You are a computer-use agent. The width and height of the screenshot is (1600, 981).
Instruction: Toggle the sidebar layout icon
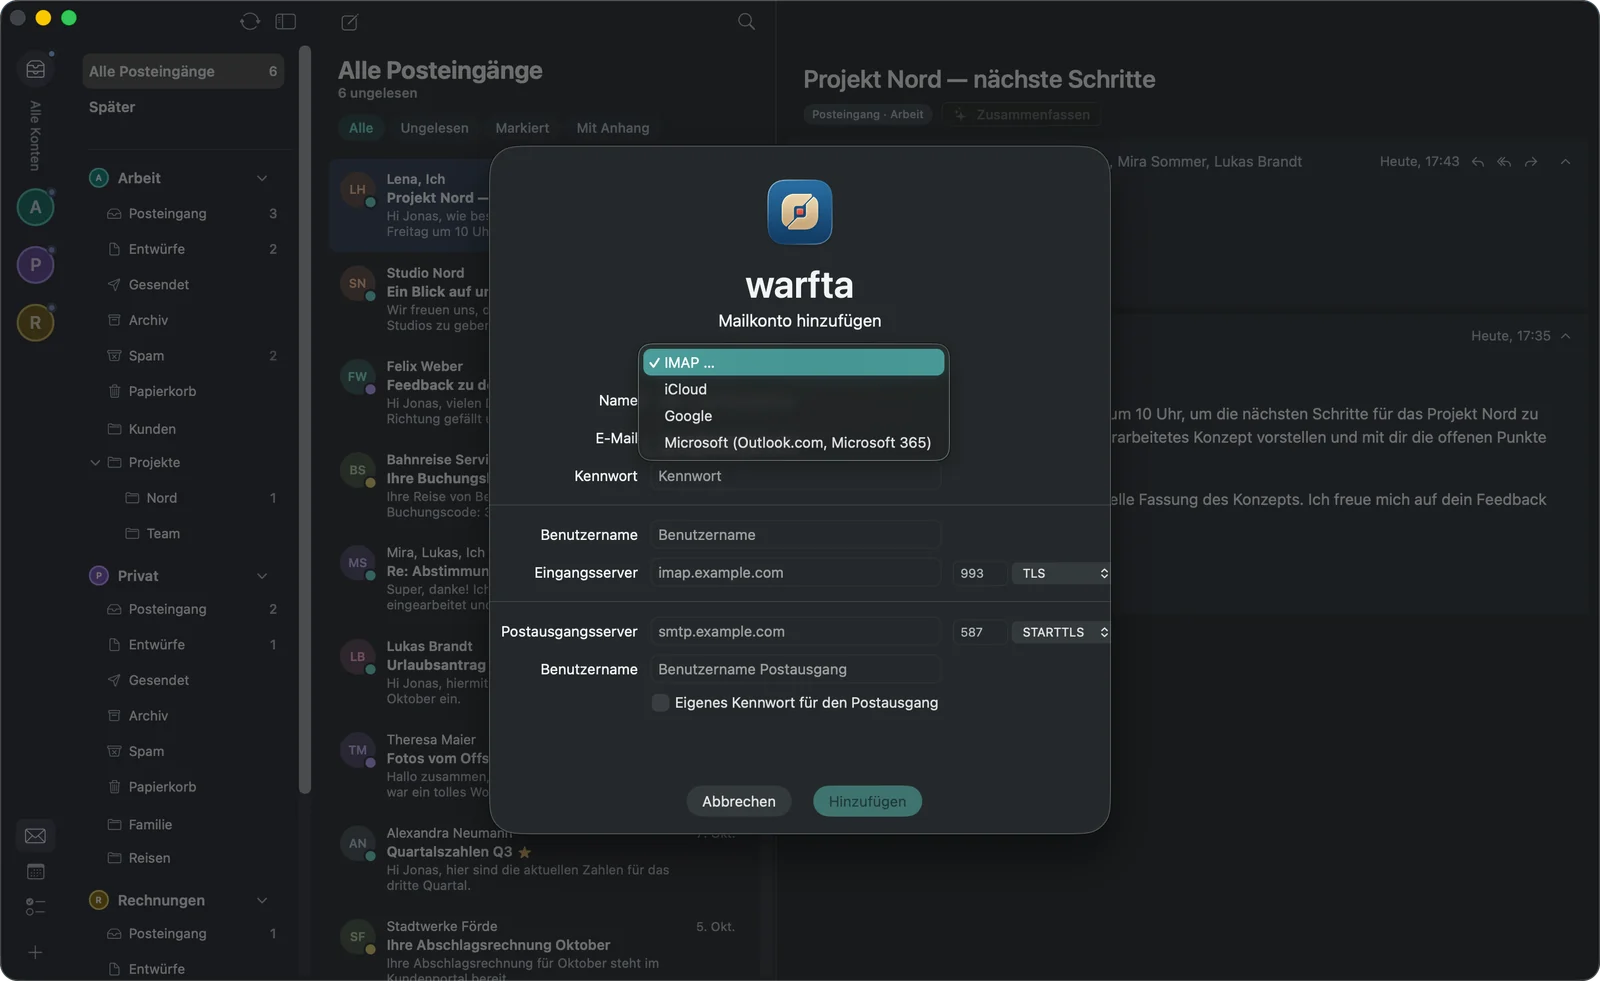click(x=286, y=21)
